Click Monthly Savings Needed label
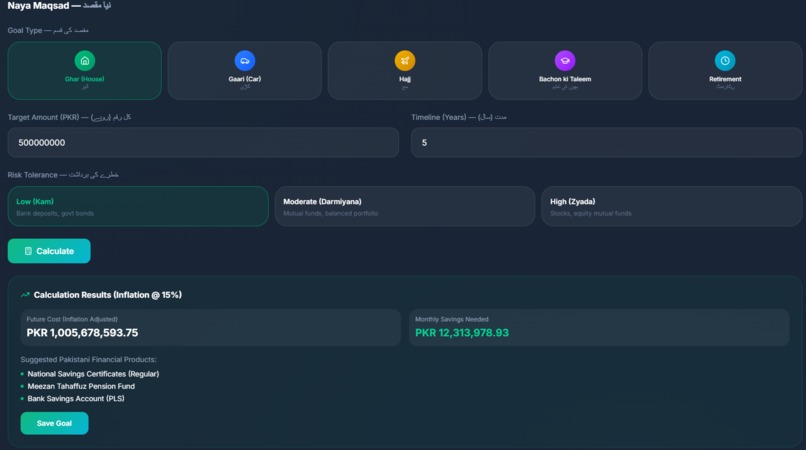The width and height of the screenshot is (806, 450). (x=452, y=319)
